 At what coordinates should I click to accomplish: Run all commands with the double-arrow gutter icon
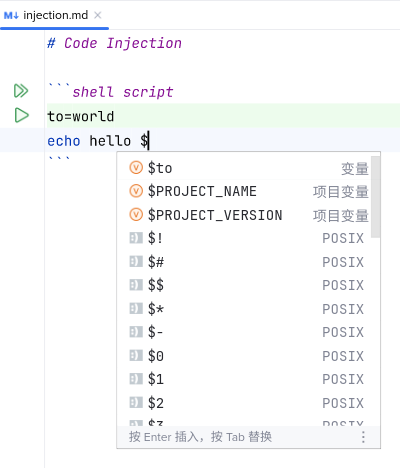coord(21,91)
